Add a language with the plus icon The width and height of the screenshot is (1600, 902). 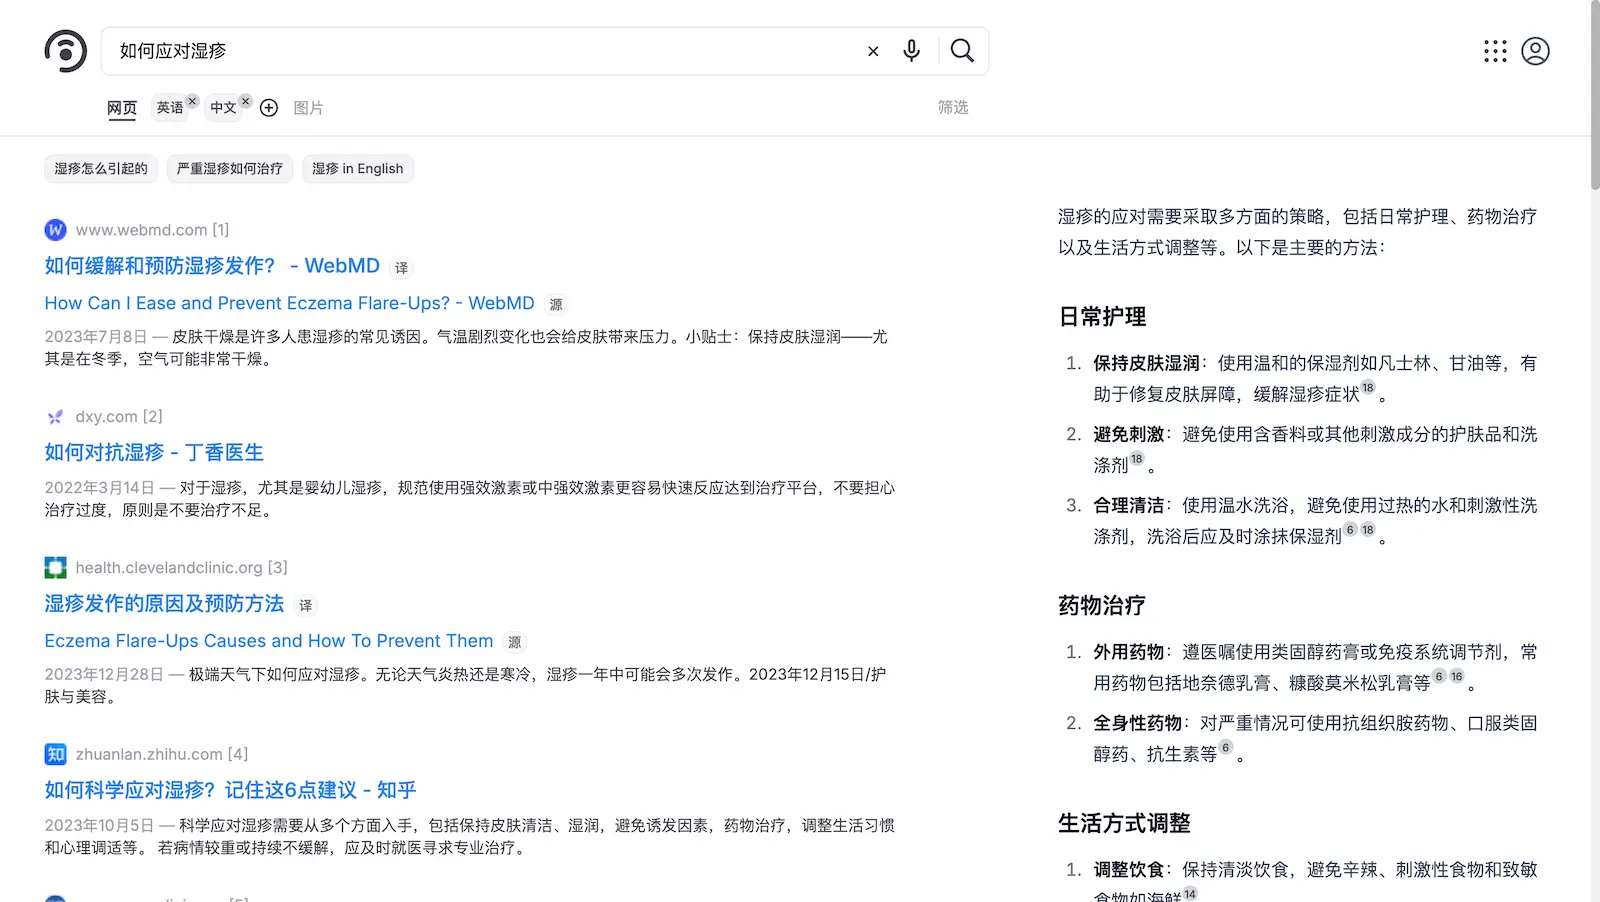click(x=269, y=108)
